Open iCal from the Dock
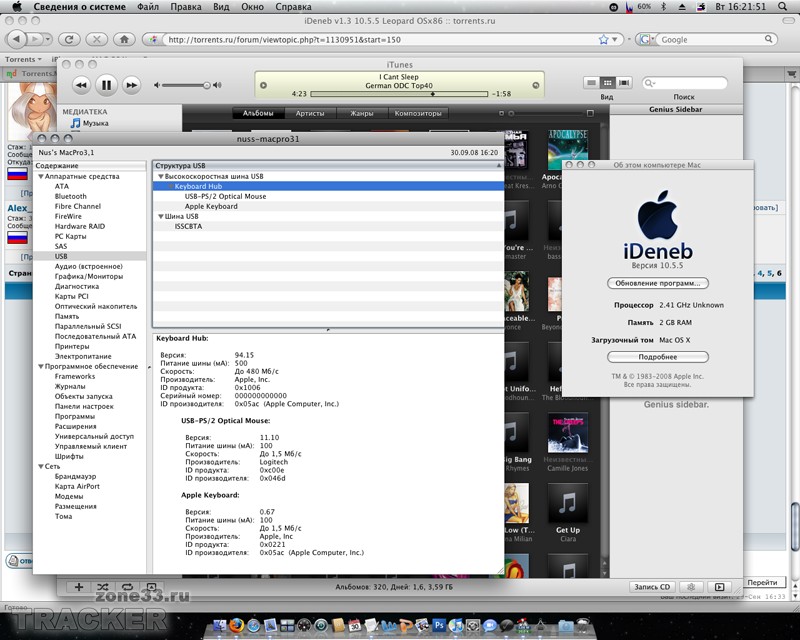The width and height of the screenshot is (800, 640). [355, 625]
